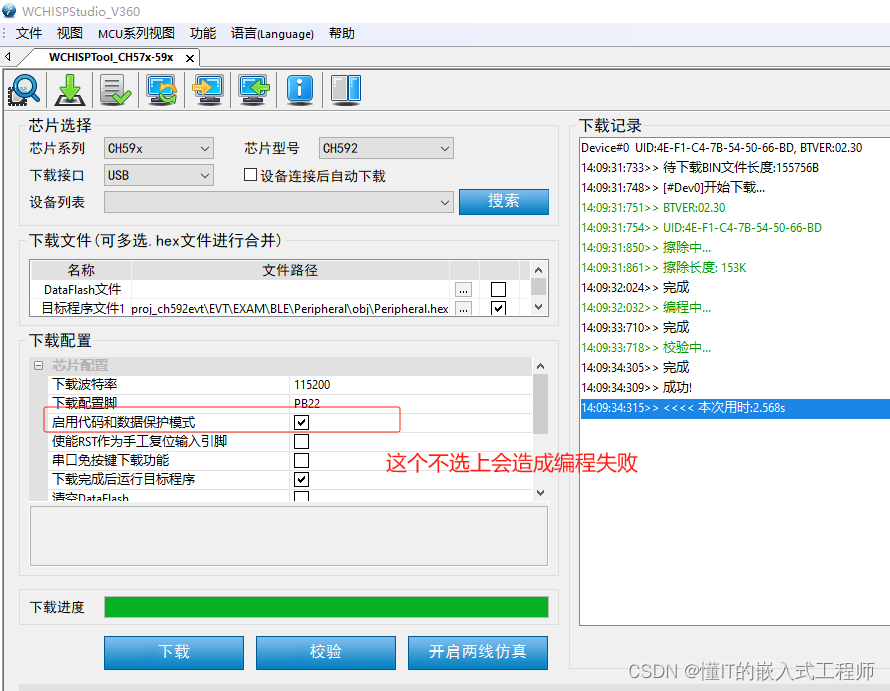Enable 串口免按键下载功能 checkbox
Viewport: 890px width, 691px height.
[301, 460]
